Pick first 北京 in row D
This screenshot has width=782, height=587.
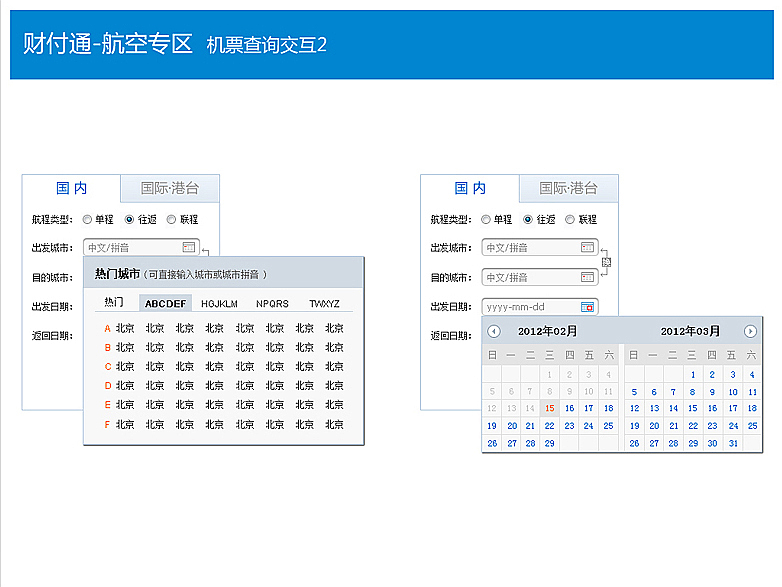click(x=125, y=386)
